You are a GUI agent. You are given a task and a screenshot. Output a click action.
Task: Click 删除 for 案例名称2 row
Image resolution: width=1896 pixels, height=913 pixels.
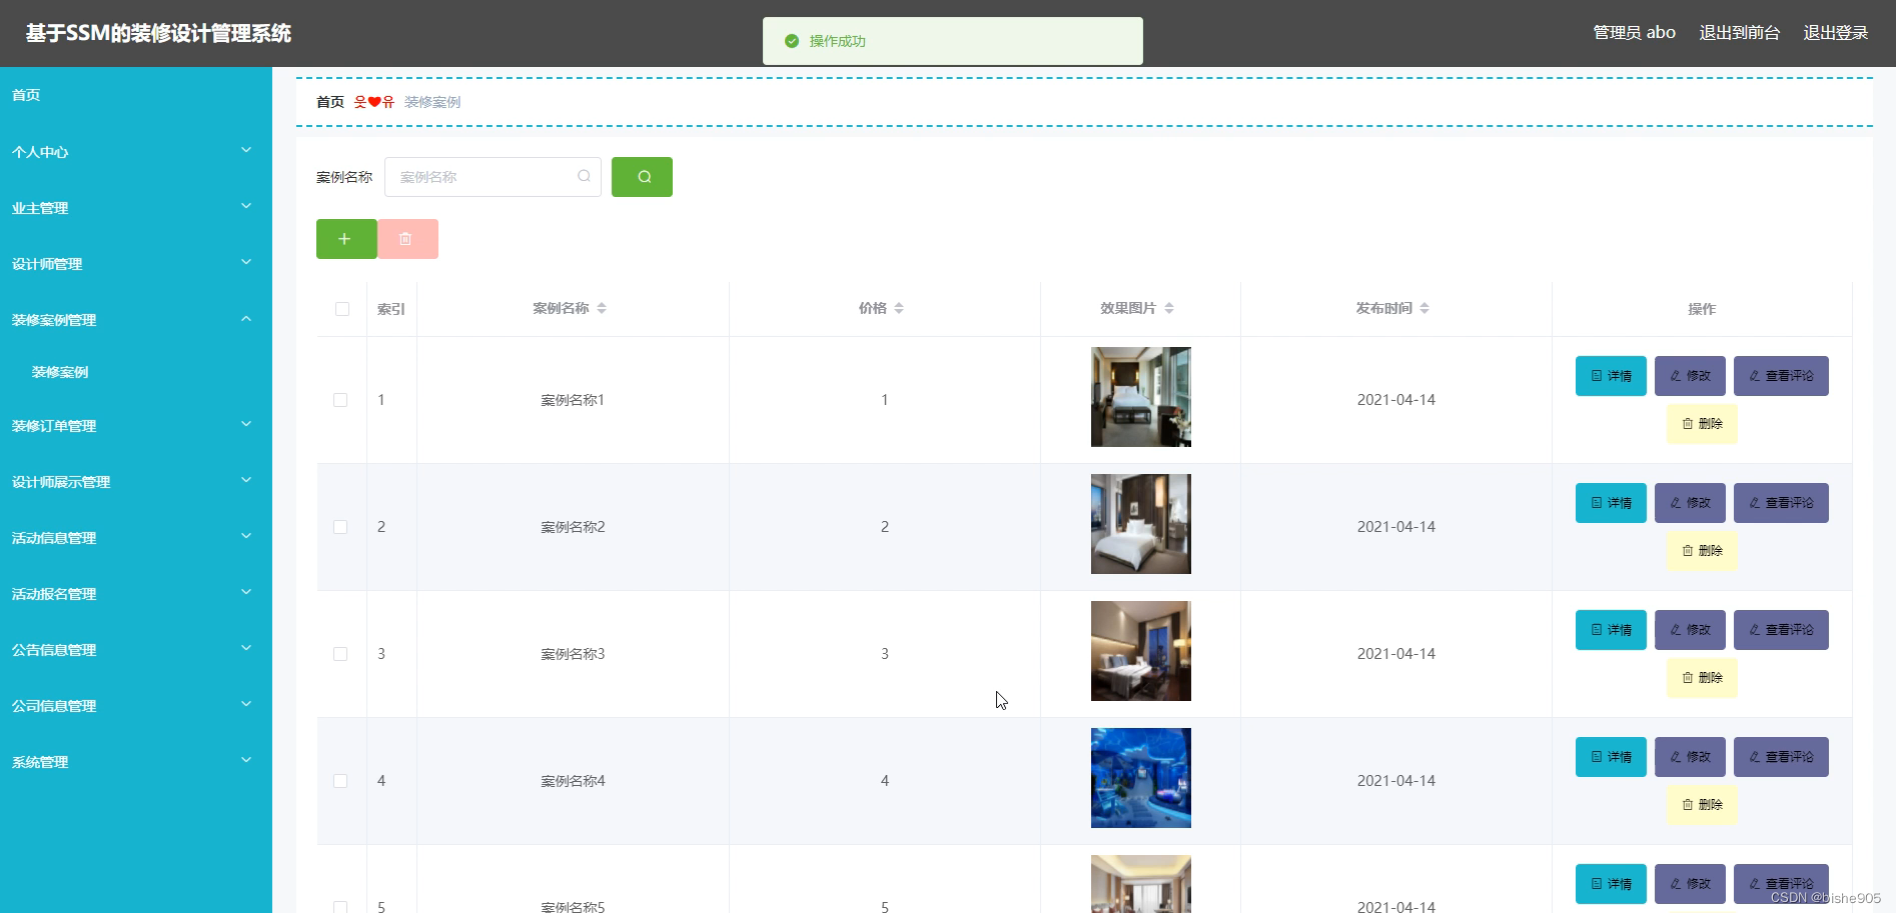pos(1702,551)
